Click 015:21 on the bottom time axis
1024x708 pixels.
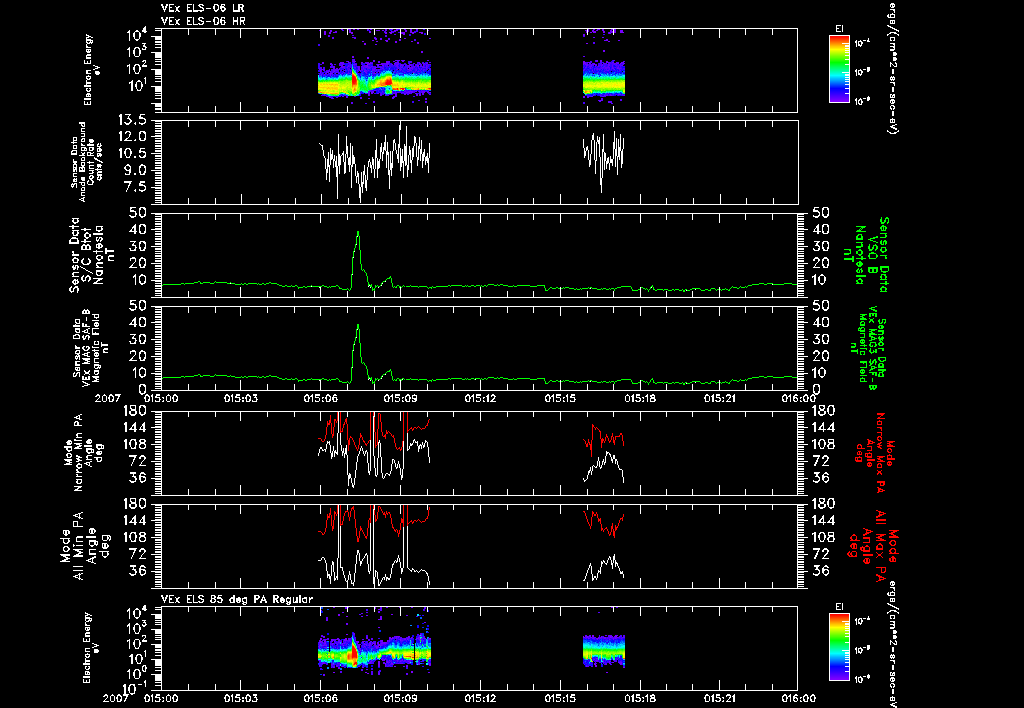(x=719, y=698)
